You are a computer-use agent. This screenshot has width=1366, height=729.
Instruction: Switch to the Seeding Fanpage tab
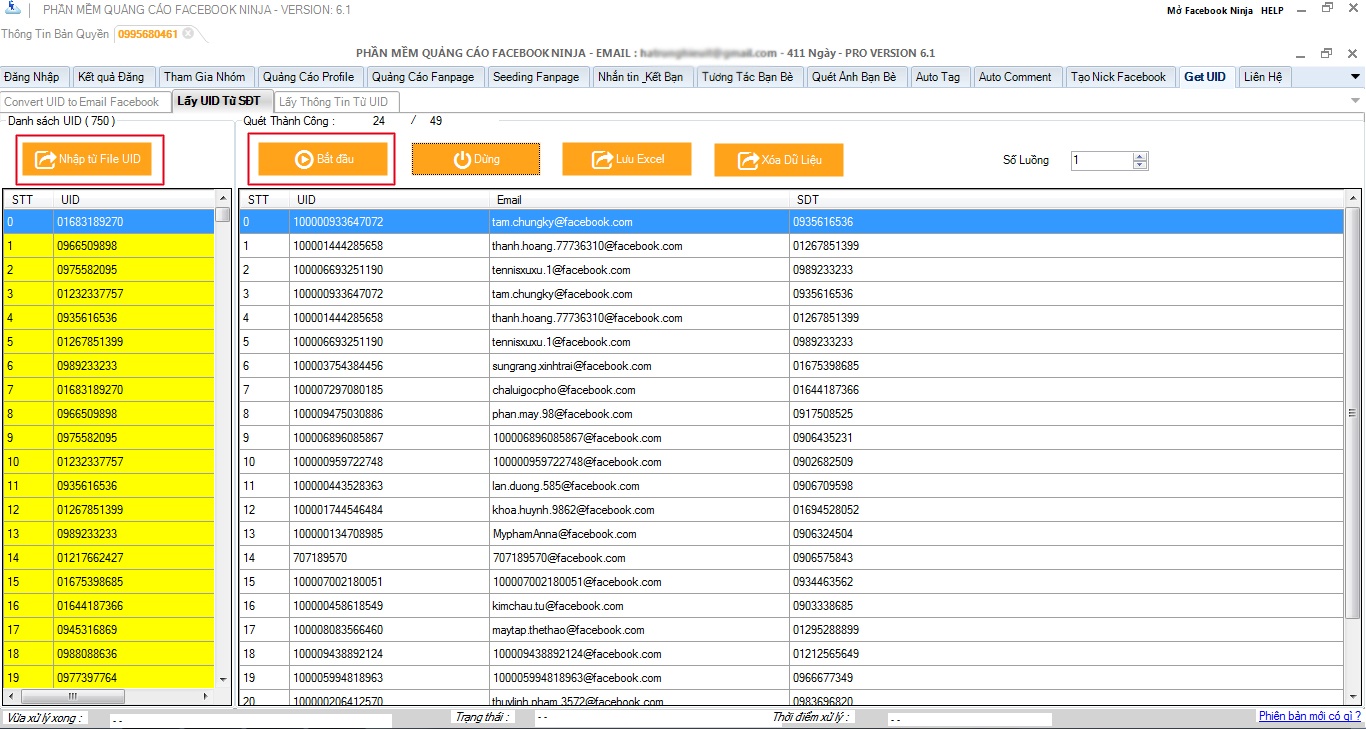[536, 77]
